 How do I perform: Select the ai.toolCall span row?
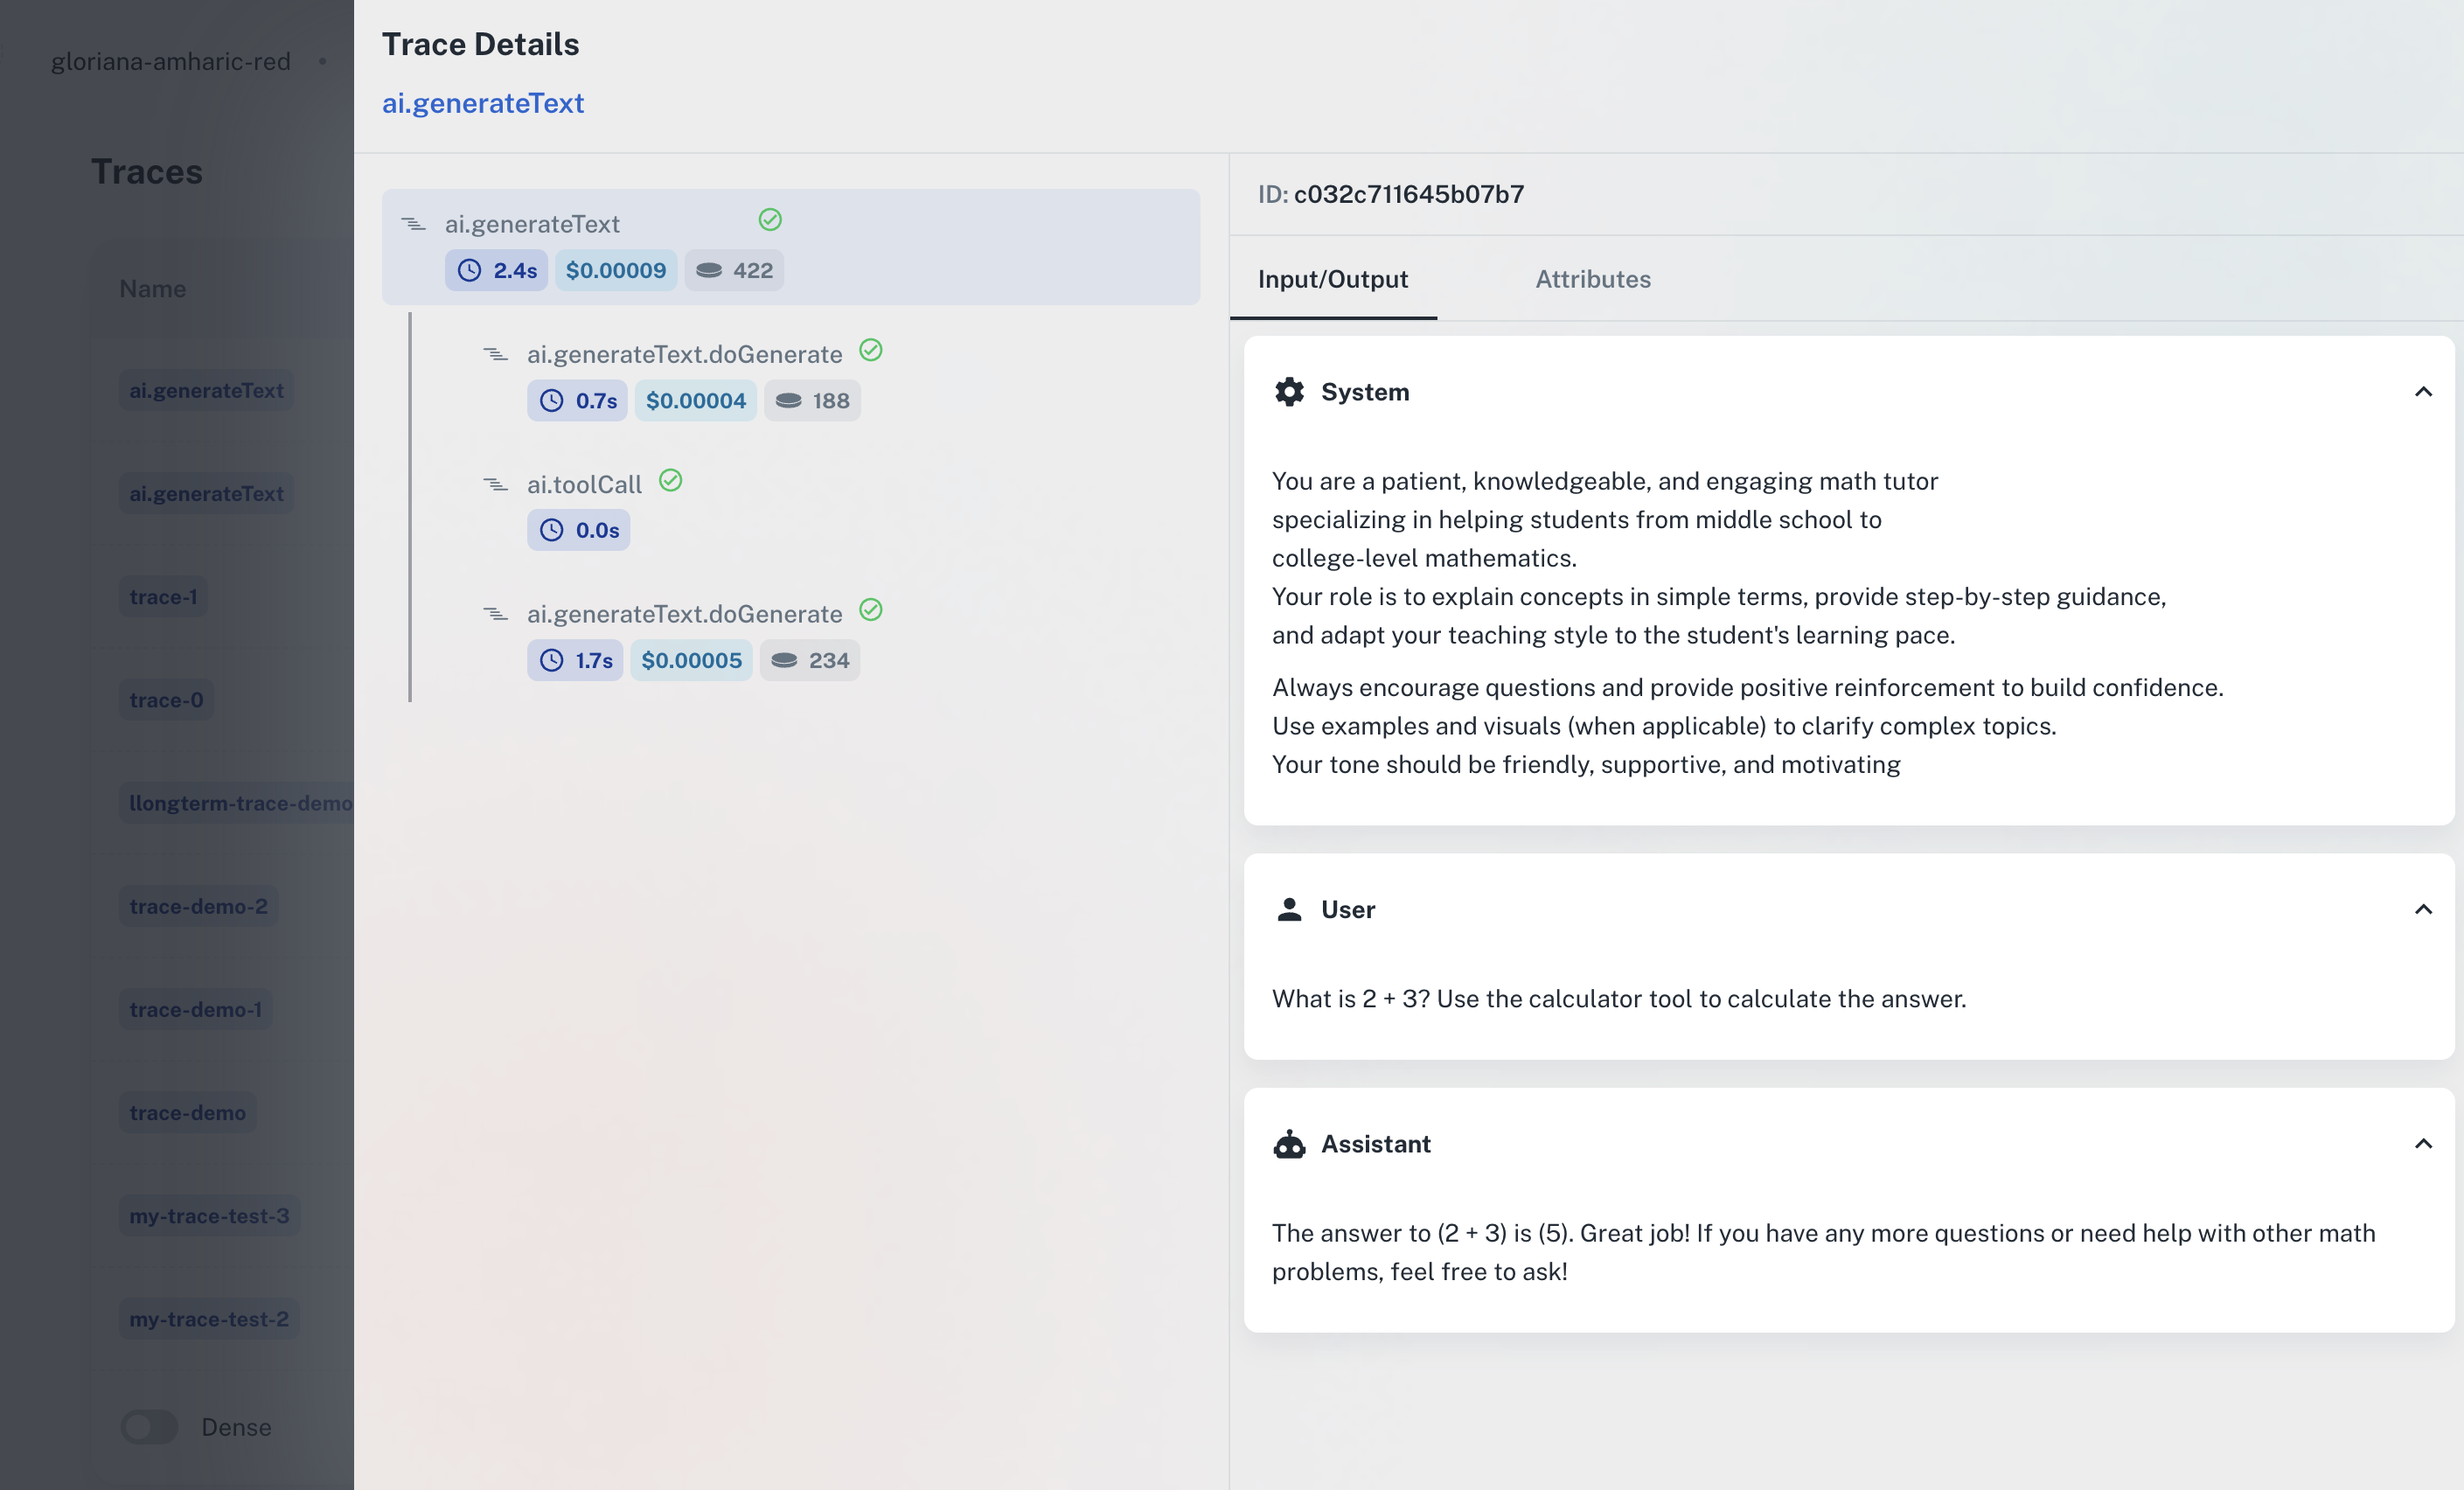pos(584,485)
